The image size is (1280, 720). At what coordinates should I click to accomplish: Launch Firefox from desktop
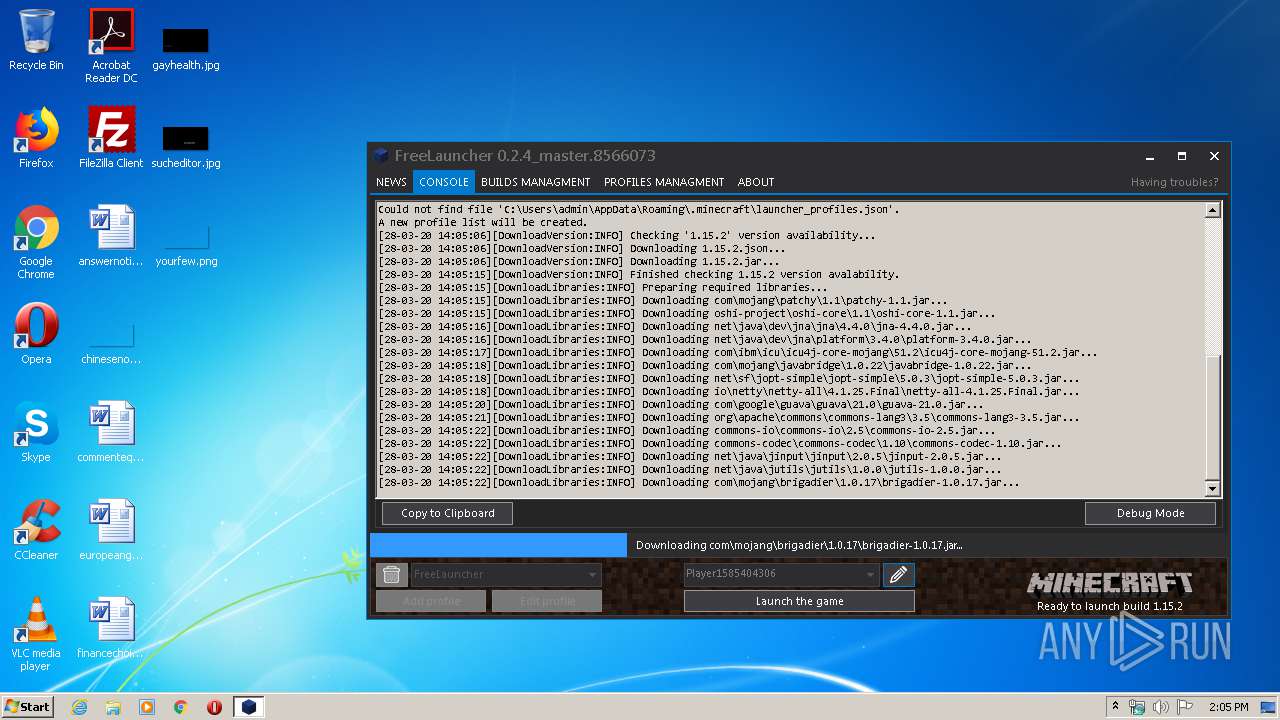[x=36, y=138]
